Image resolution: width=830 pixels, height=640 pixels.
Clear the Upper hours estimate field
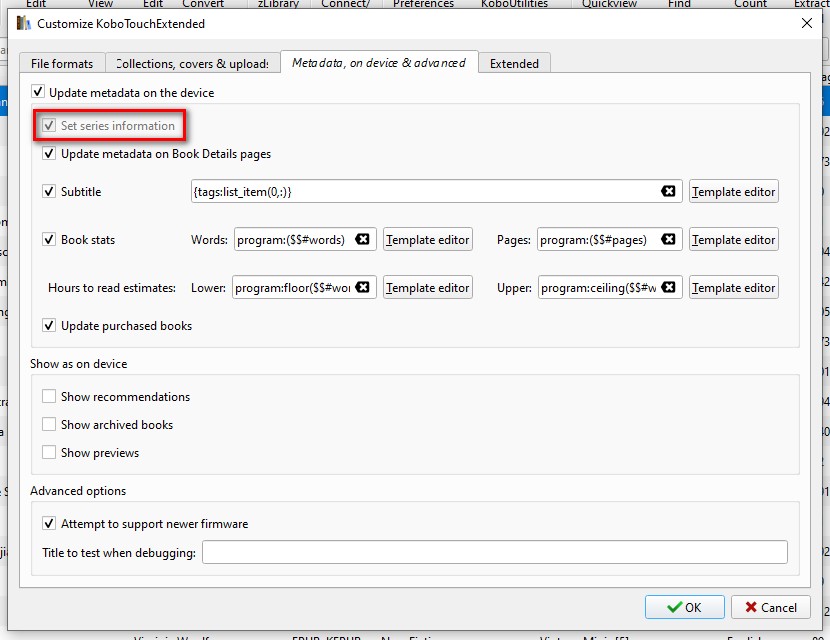pos(669,287)
